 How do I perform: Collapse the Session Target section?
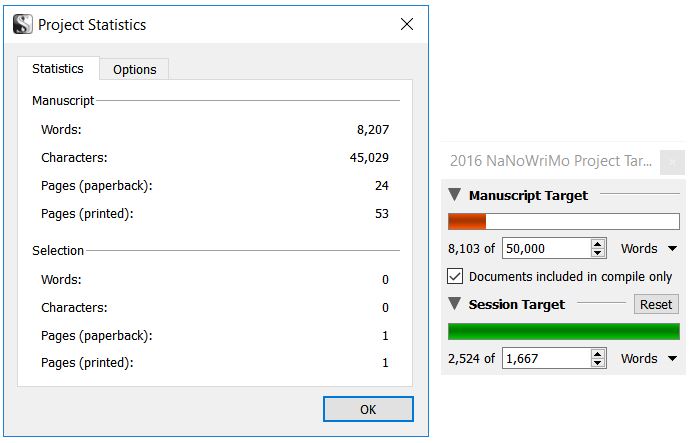pos(454,304)
